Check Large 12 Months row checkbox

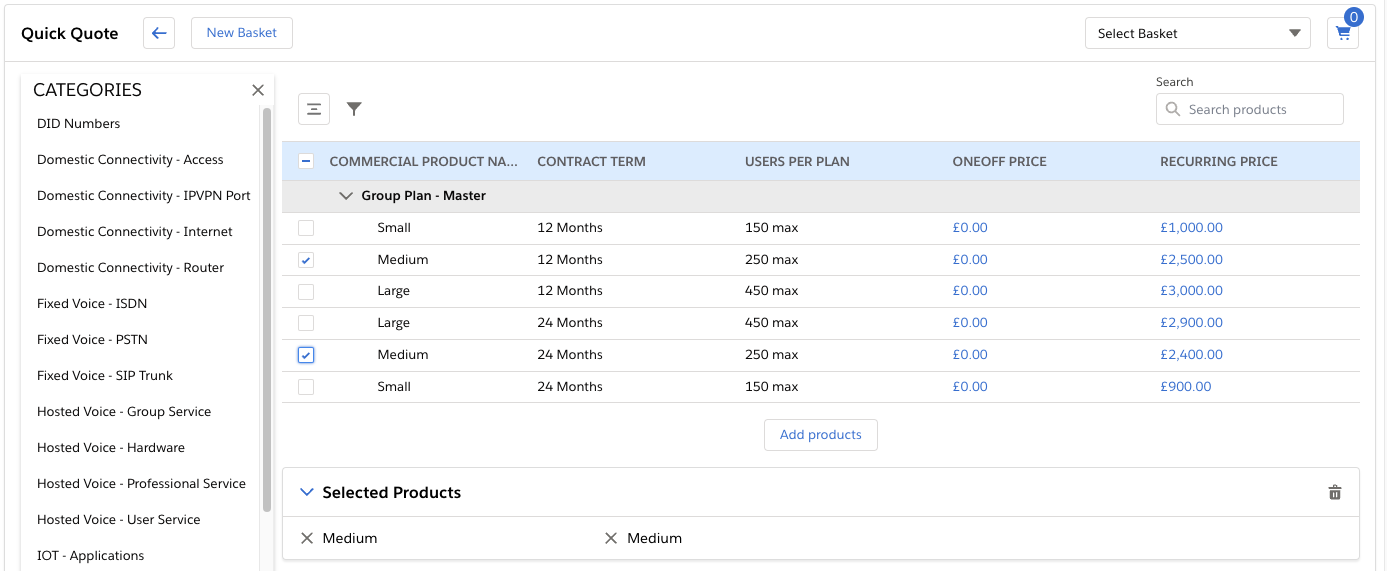point(306,291)
